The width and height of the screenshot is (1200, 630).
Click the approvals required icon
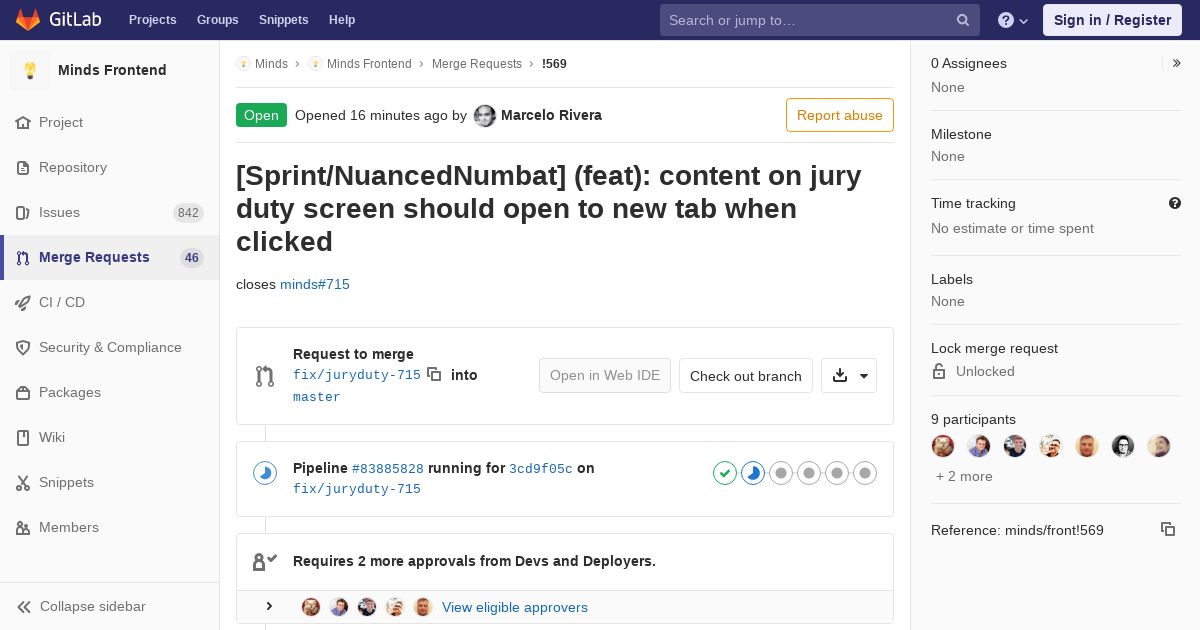pos(264,561)
